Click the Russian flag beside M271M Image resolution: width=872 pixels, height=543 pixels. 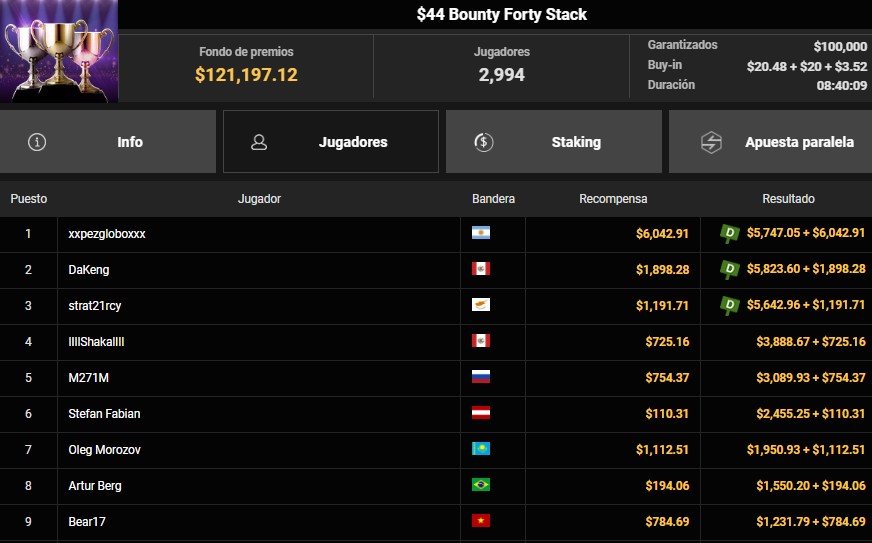(481, 377)
